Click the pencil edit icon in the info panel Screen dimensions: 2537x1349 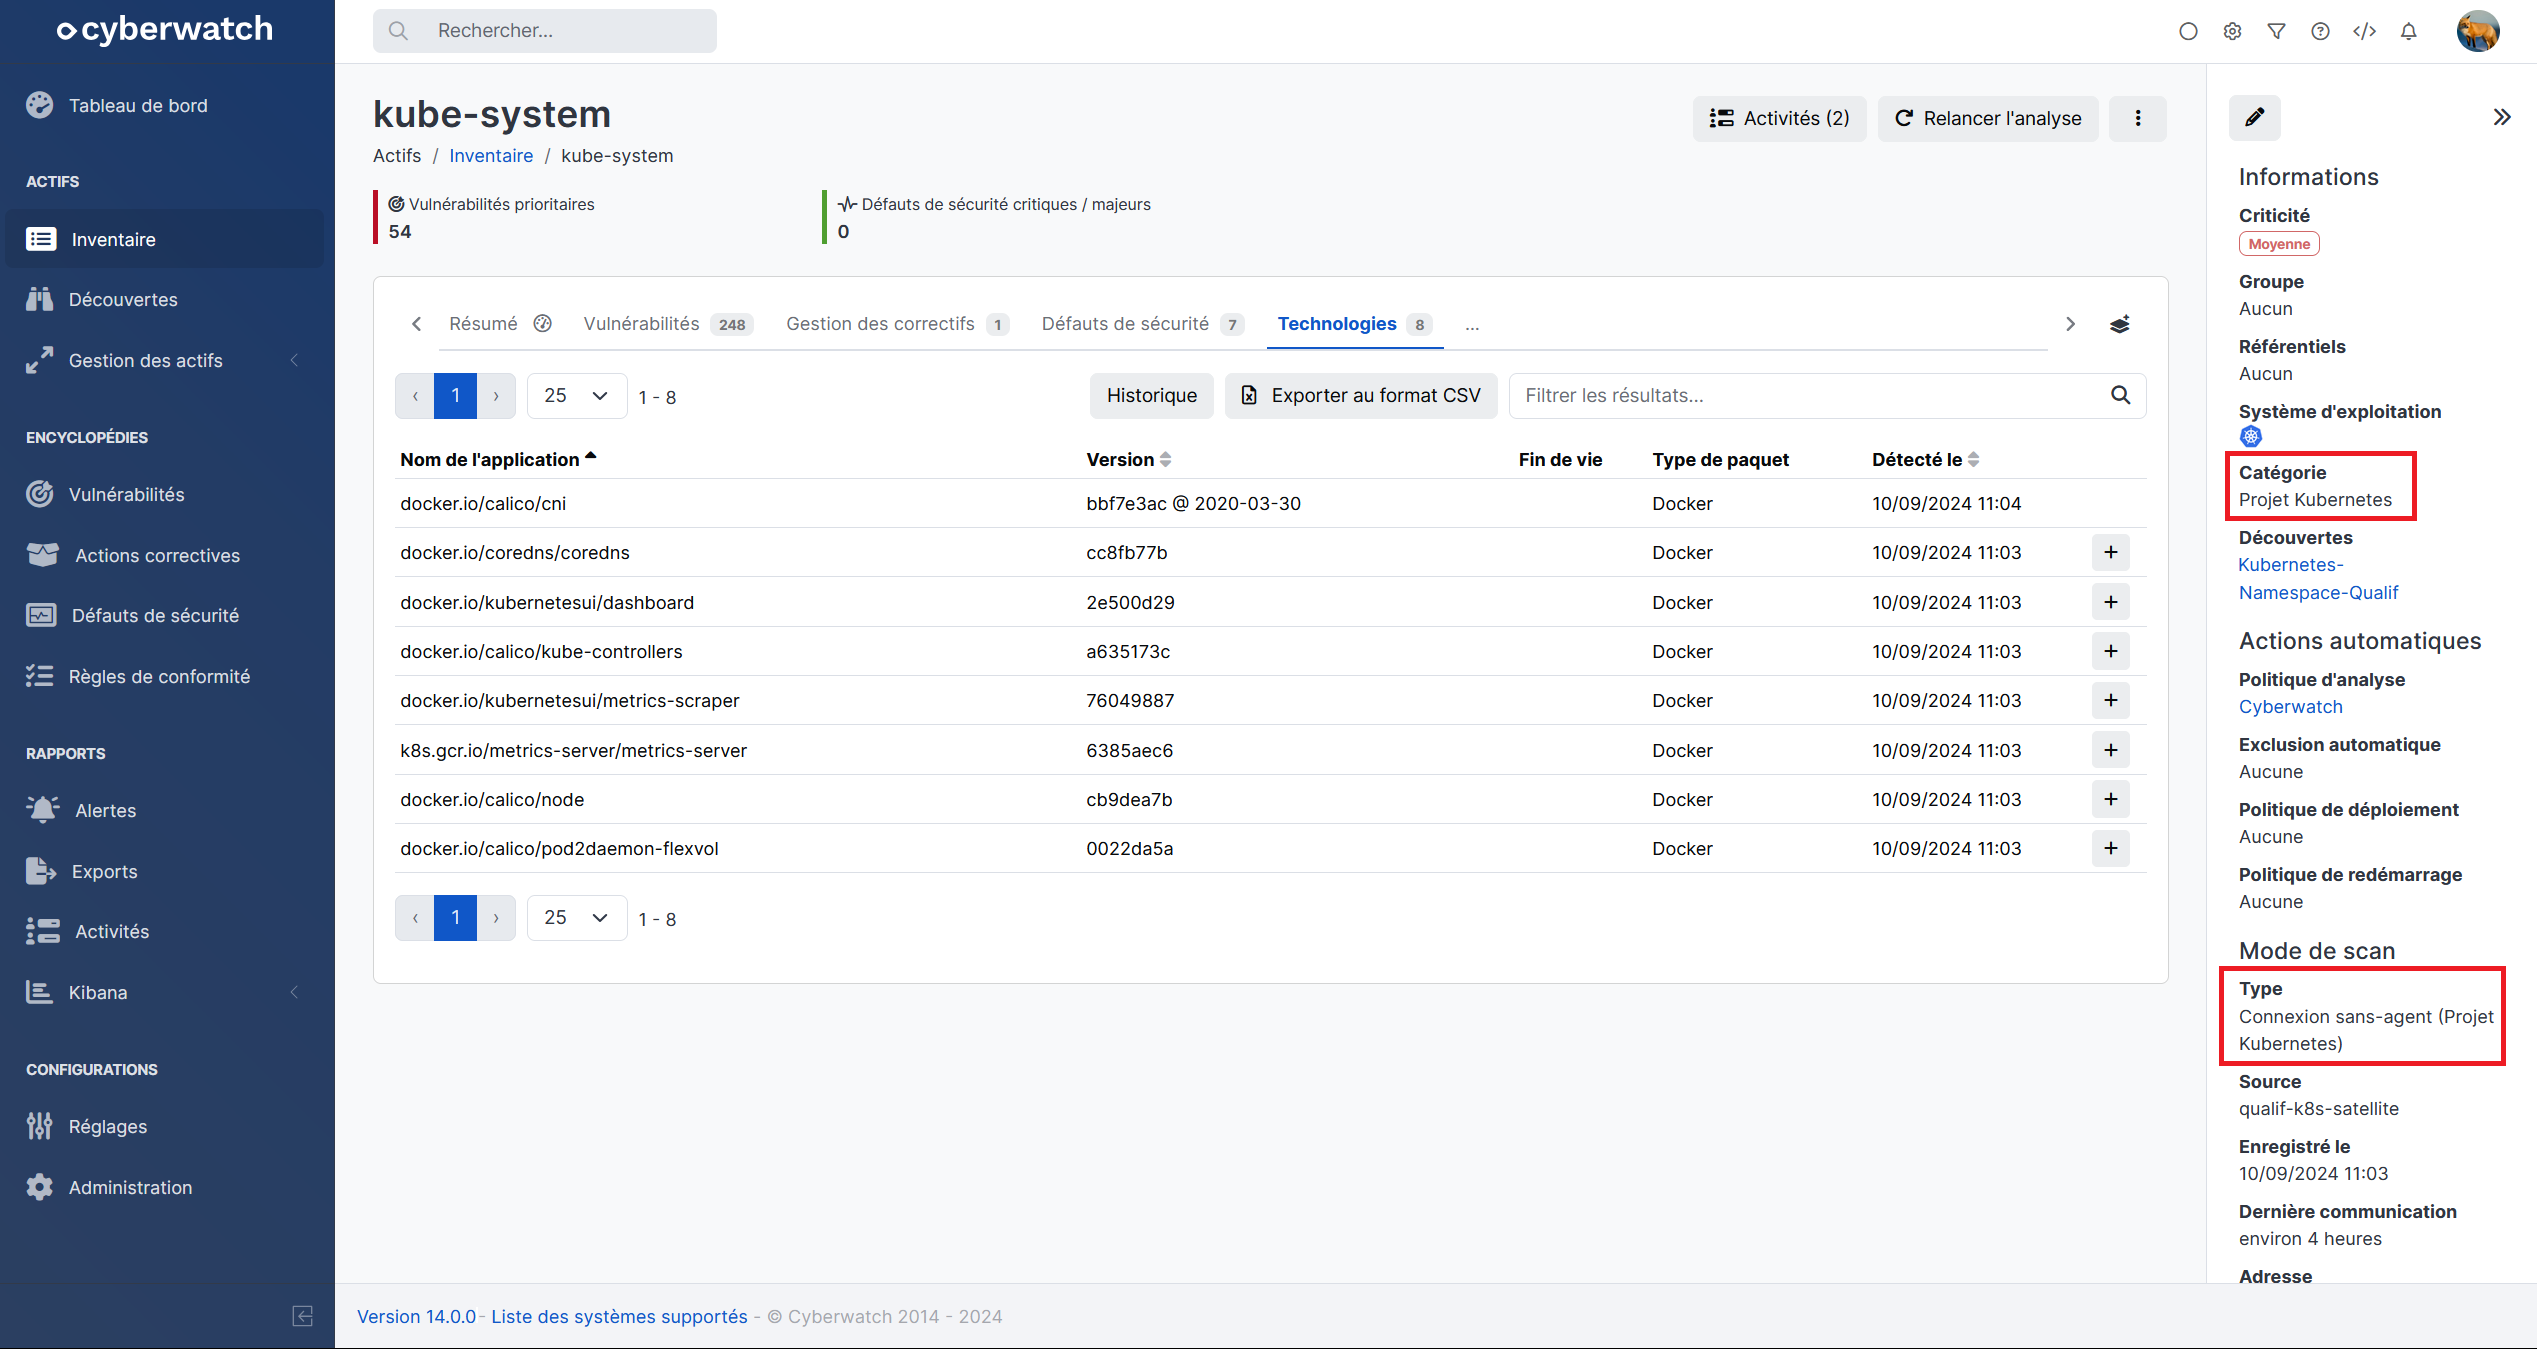2254,118
